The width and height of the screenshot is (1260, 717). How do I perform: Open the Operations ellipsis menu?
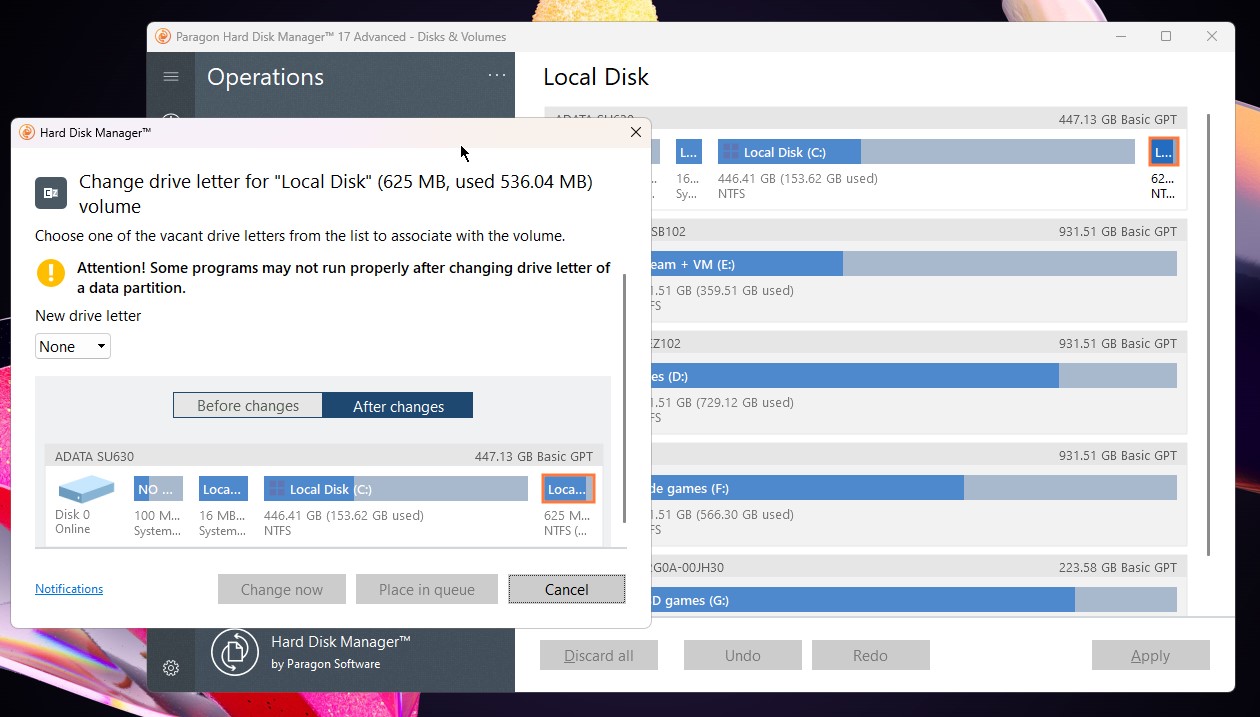click(x=496, y=75)
